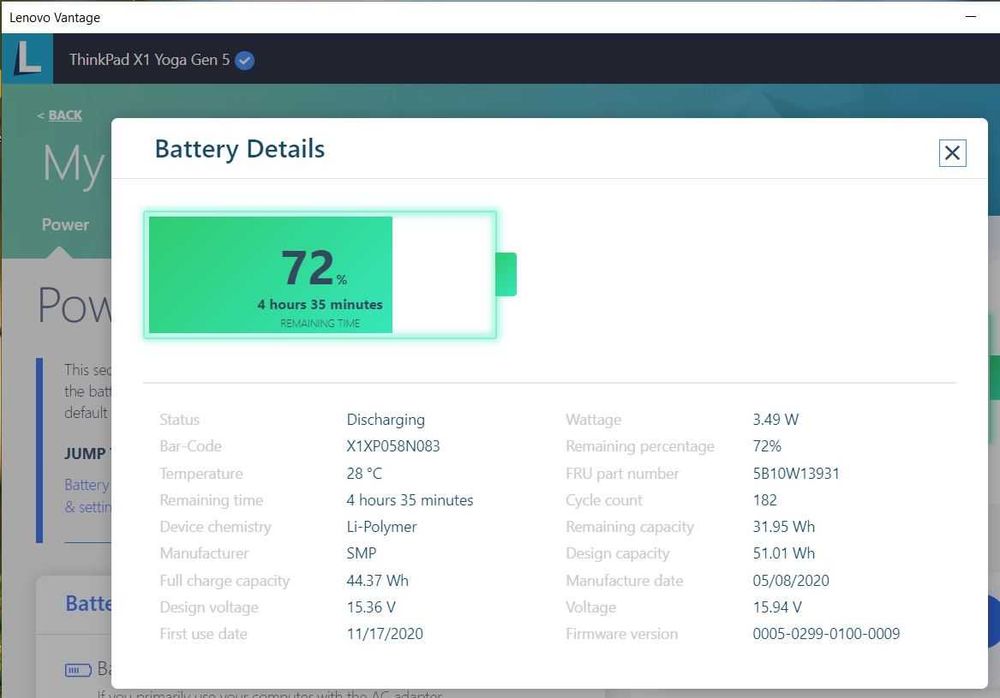Click the temperature value 28 °C
The image size is (1000, 698).
click(364, 473)
